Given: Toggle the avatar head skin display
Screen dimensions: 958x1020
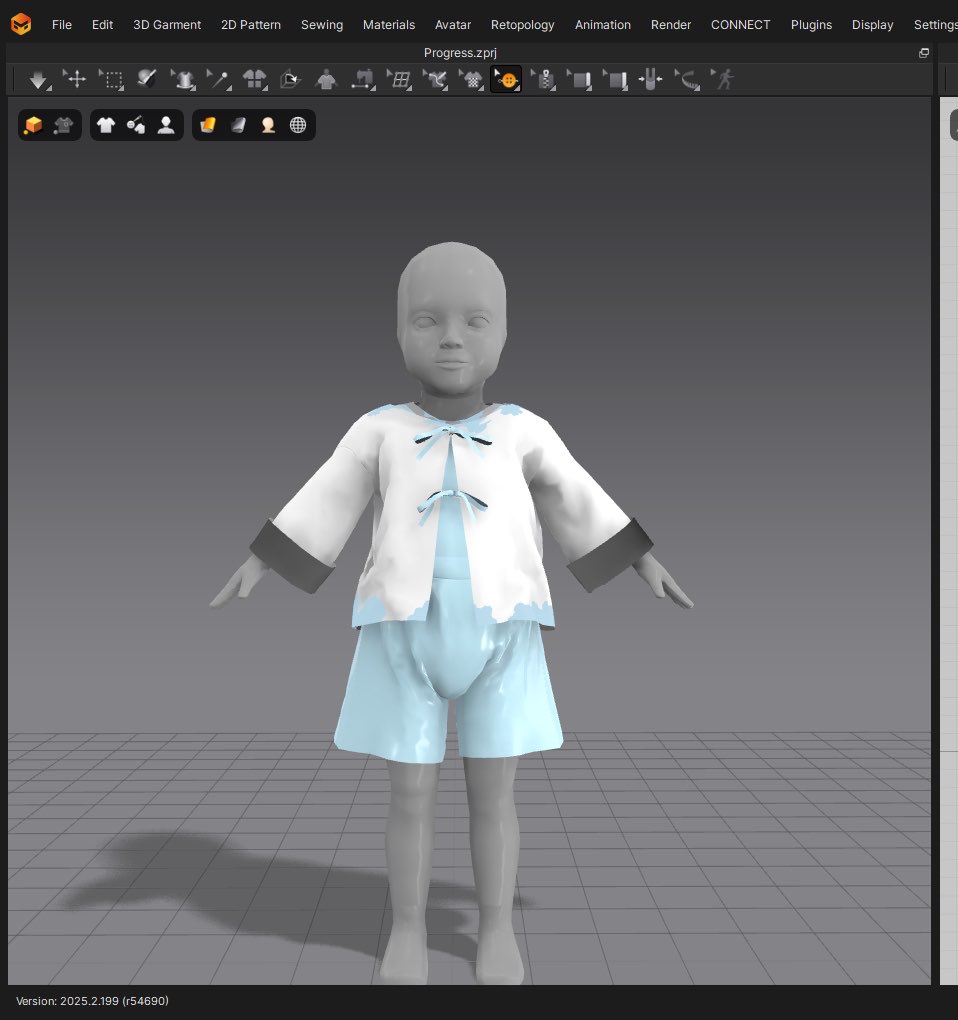Looking at the screenshot, I should (x=268, y=125).
